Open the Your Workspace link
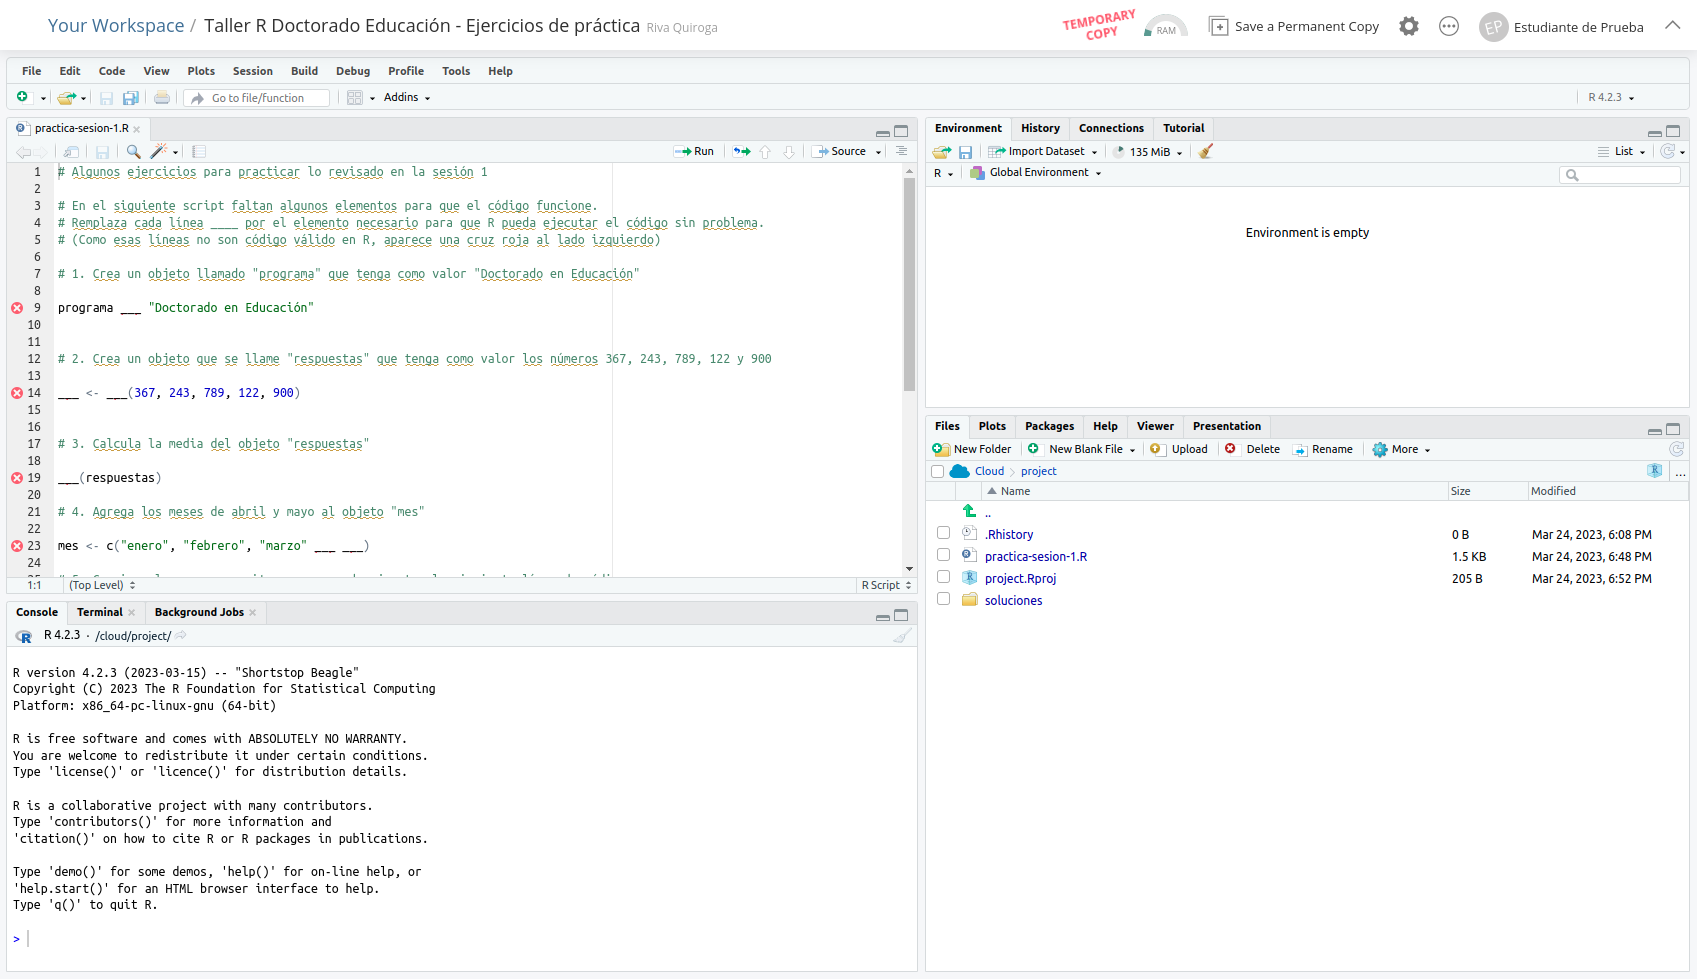 (x=116, y=26)
